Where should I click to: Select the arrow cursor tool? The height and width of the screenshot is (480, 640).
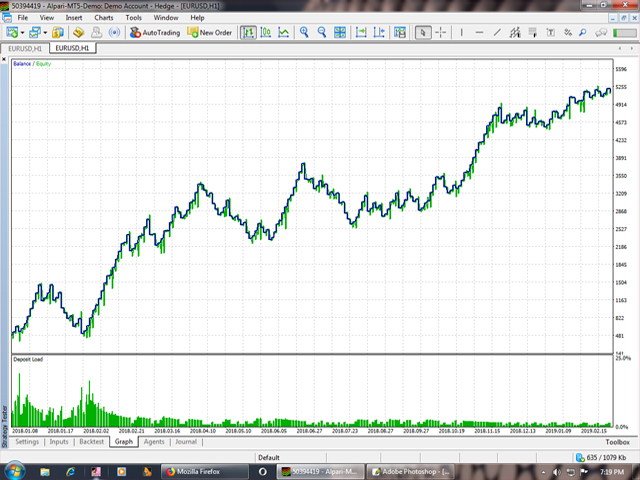coord(423,32)
